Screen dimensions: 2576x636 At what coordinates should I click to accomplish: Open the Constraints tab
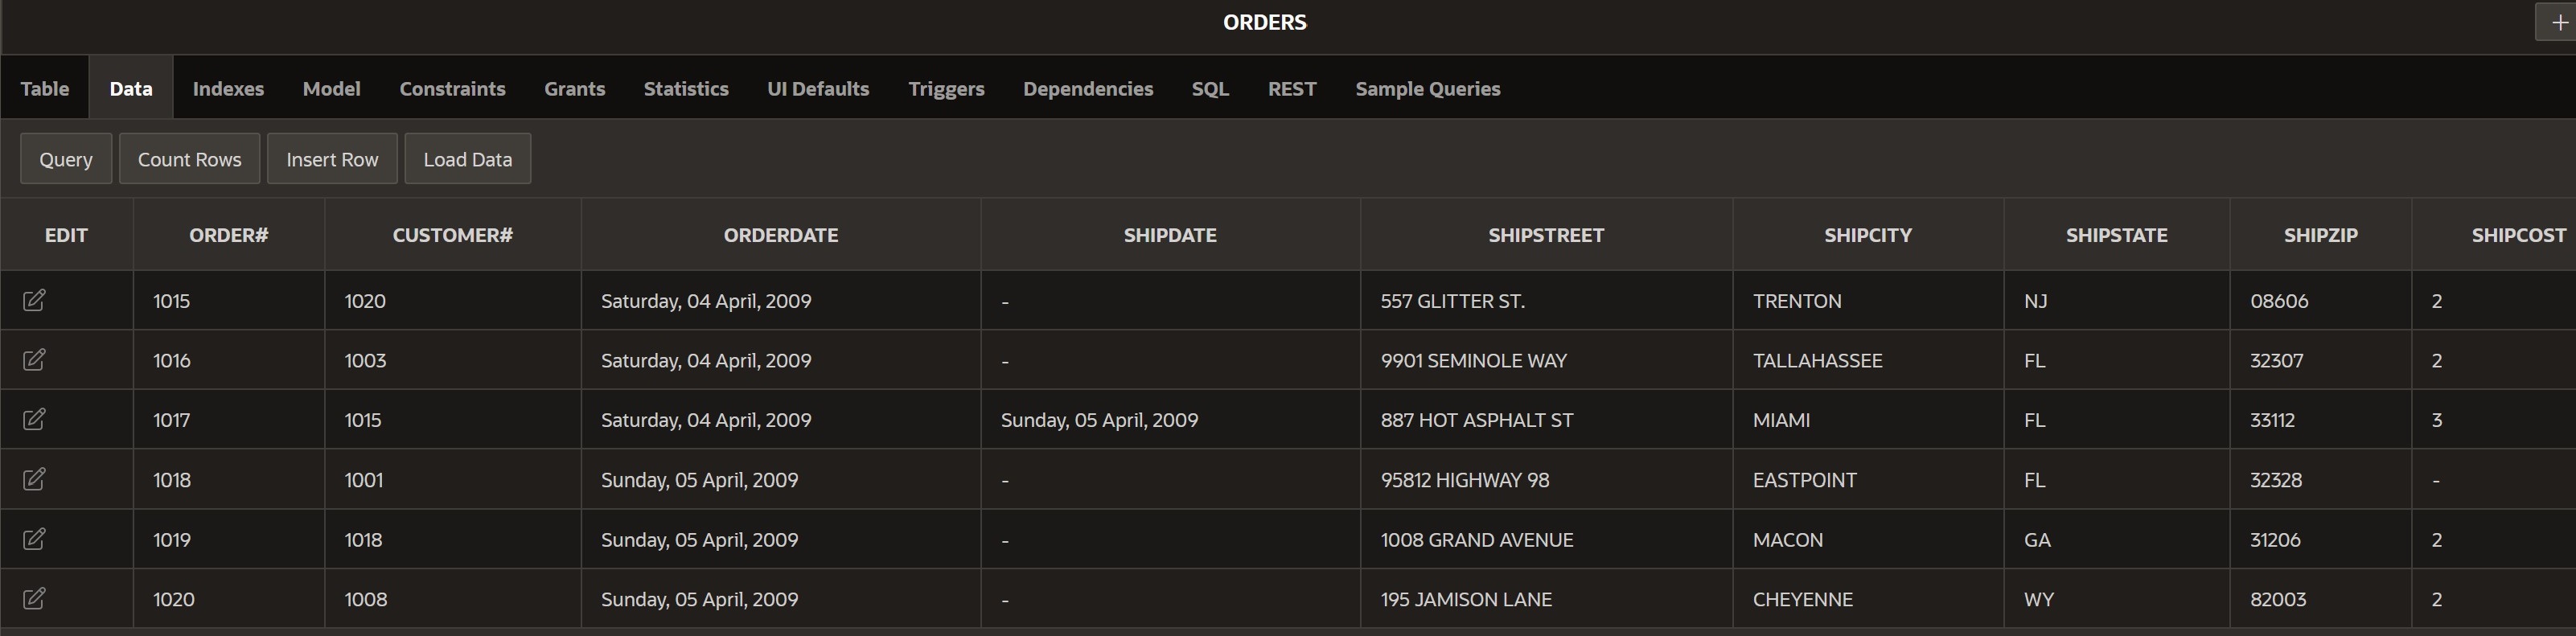tap(452, 88)
